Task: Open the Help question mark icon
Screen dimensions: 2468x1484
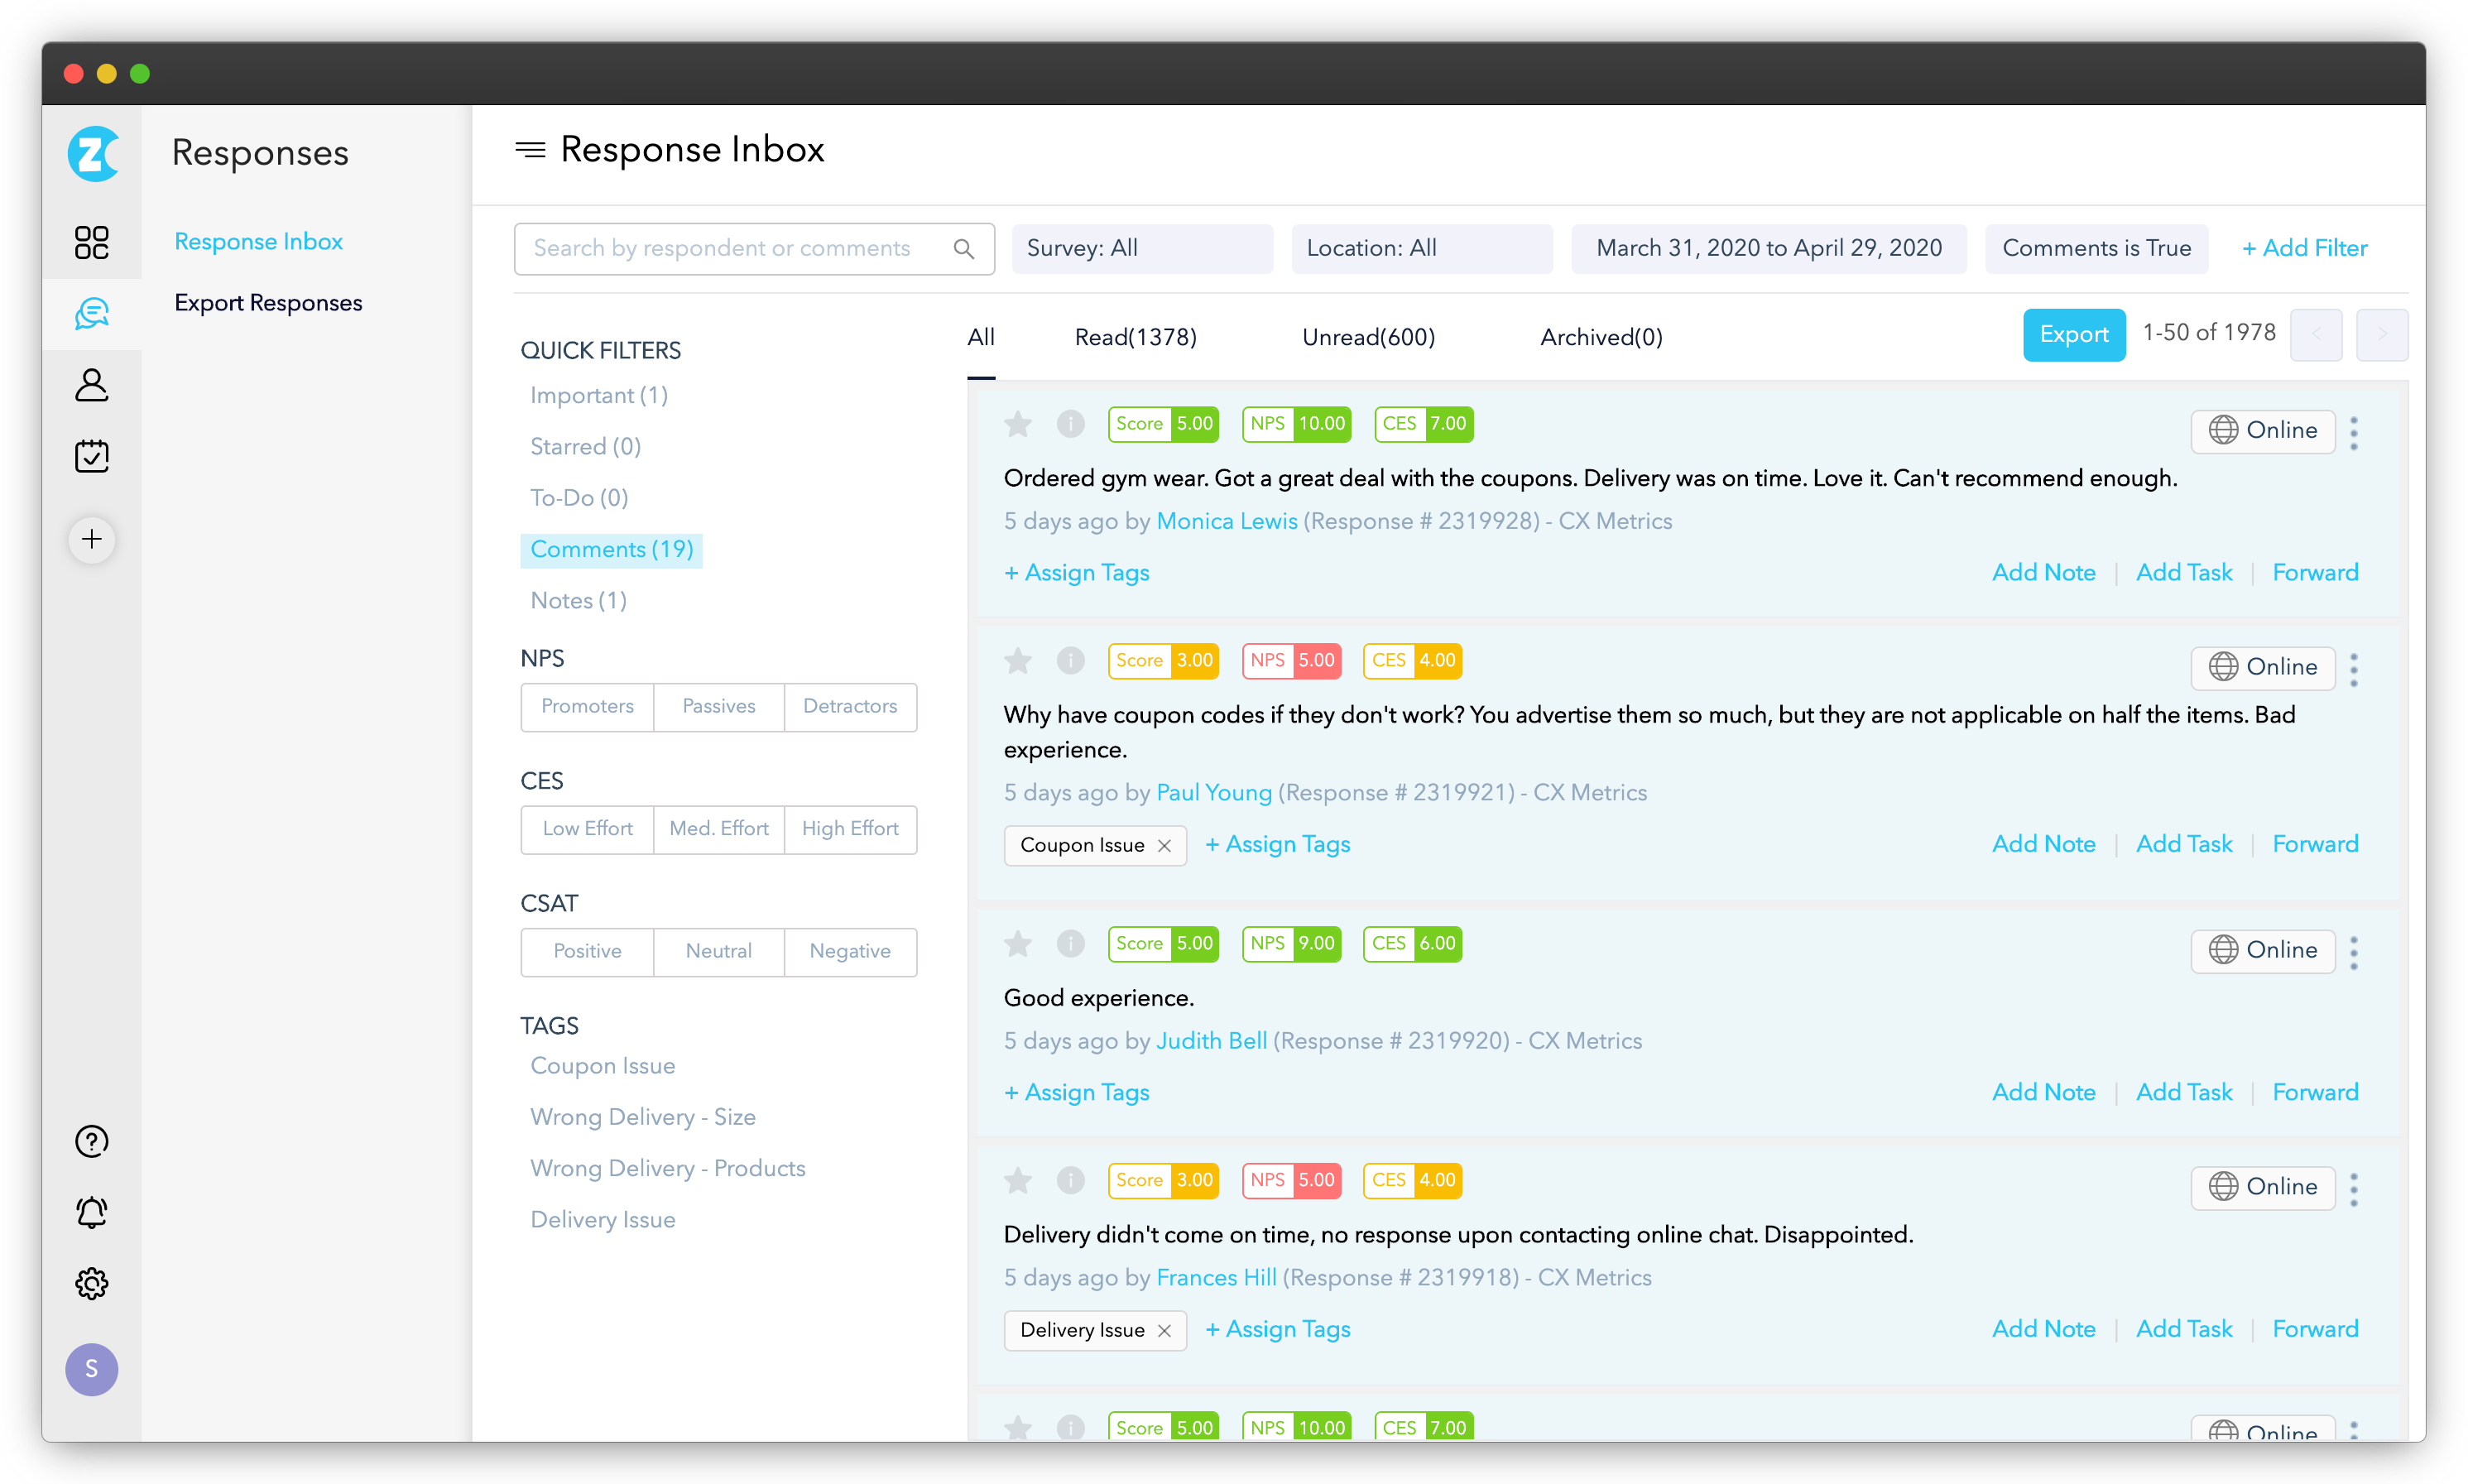Action: [92, 1141]
